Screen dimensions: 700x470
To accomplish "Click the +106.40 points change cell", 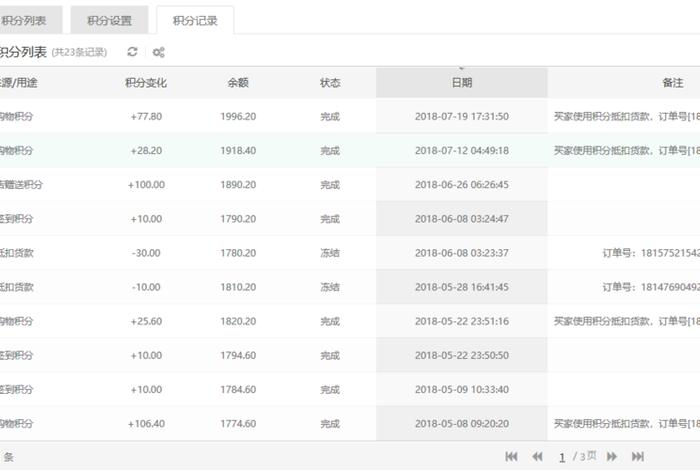I will coord(146,424).
